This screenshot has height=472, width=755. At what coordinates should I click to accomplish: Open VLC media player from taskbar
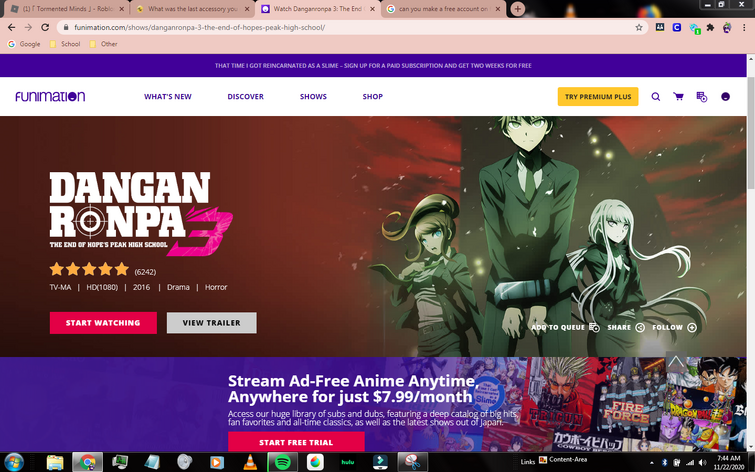(x=250, y=462)
